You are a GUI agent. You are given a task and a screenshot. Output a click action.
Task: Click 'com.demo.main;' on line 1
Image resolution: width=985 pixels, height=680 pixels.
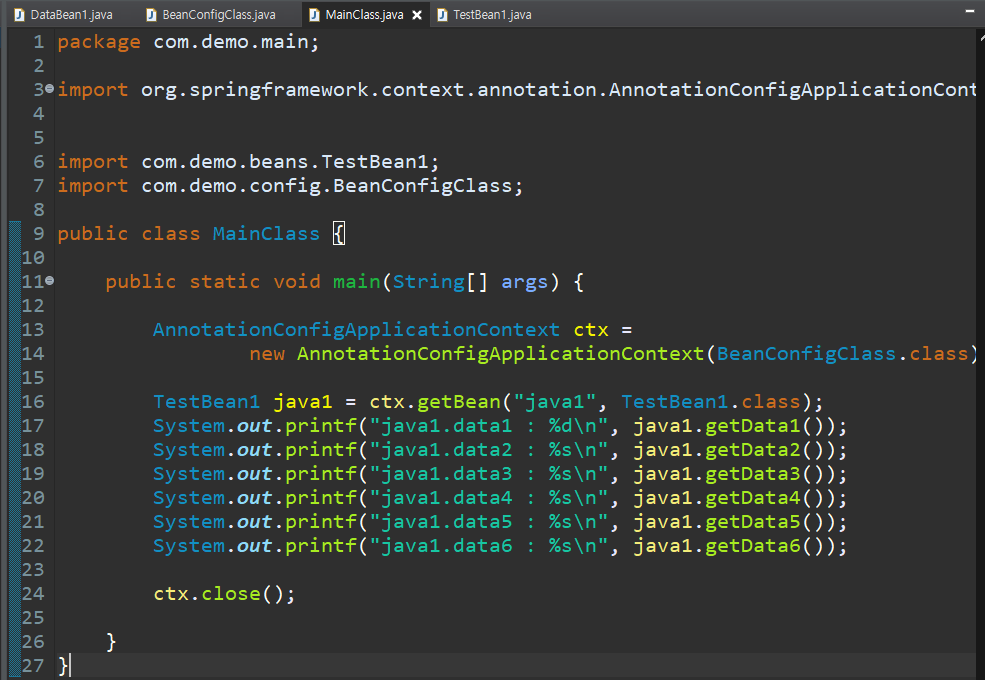coord(237,42)
